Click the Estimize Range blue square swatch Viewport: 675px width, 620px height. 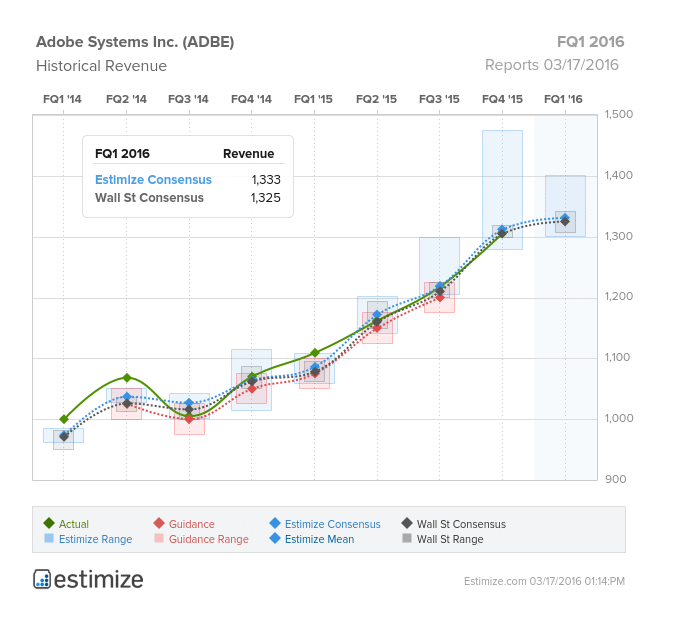tap(49, 538)
